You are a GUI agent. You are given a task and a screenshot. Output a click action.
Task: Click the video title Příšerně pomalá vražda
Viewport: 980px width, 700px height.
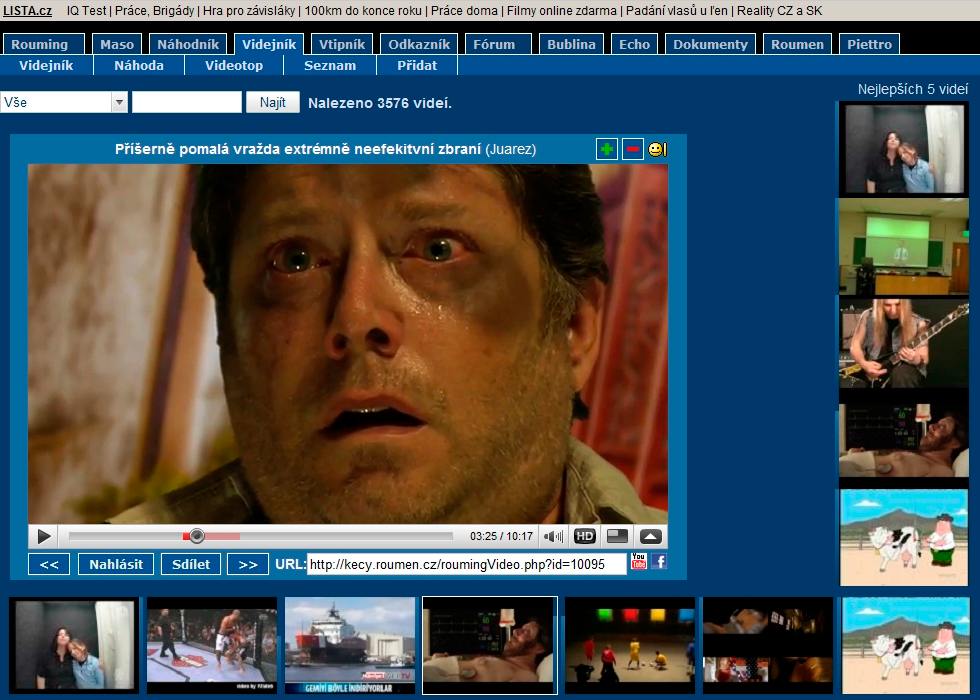(298, 149)
